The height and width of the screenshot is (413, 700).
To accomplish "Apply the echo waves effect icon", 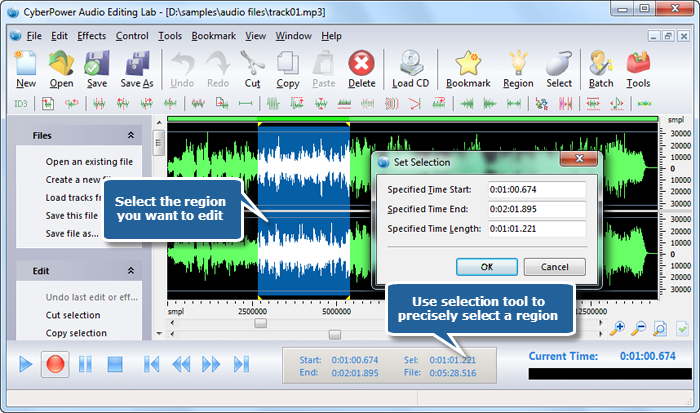I will tap(391, 104).
